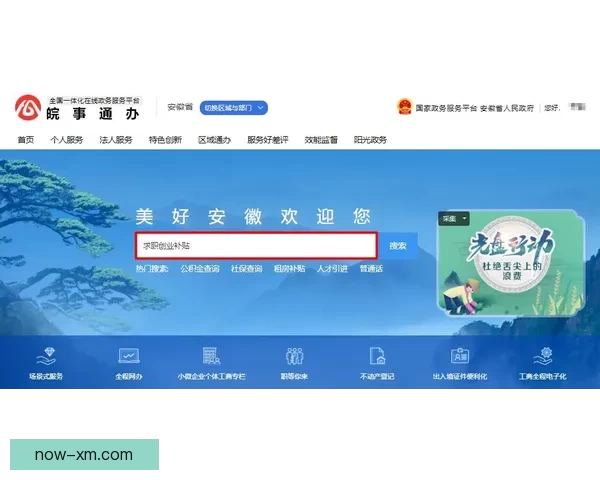Open the 阳光政务 menu item

click(370, 140)
